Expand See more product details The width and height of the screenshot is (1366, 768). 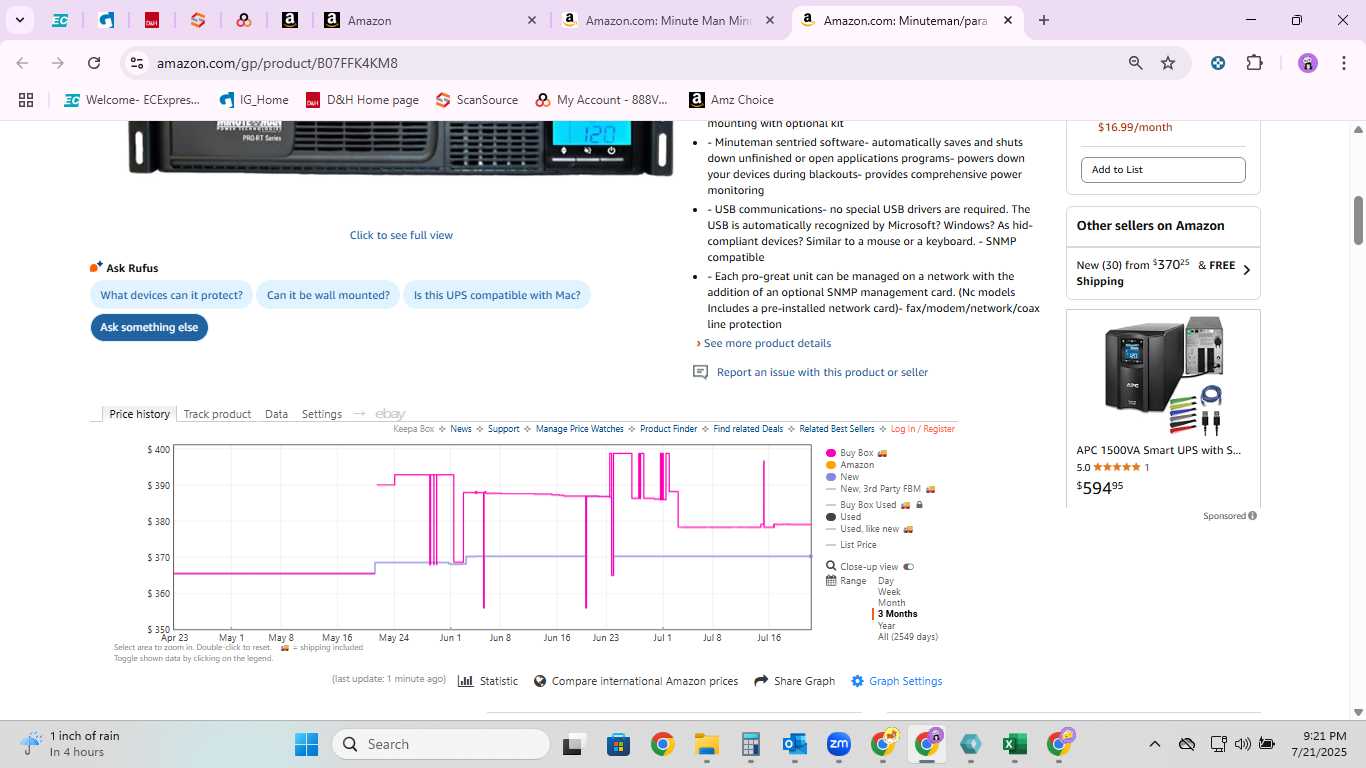pyautogui.click(x=767, y=343)
